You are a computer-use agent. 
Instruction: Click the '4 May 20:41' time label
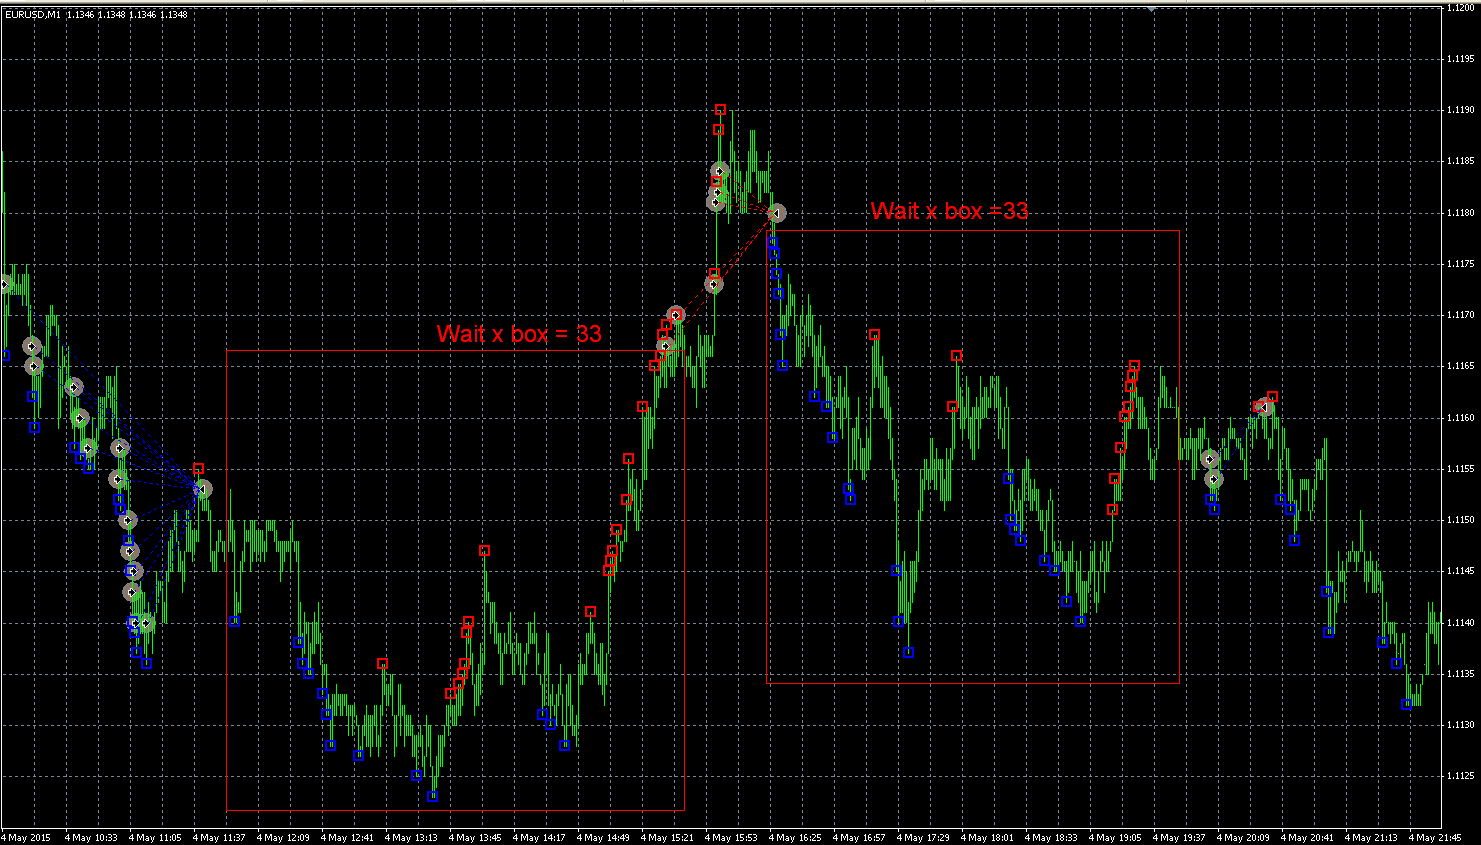click(x=1307, y=838)
